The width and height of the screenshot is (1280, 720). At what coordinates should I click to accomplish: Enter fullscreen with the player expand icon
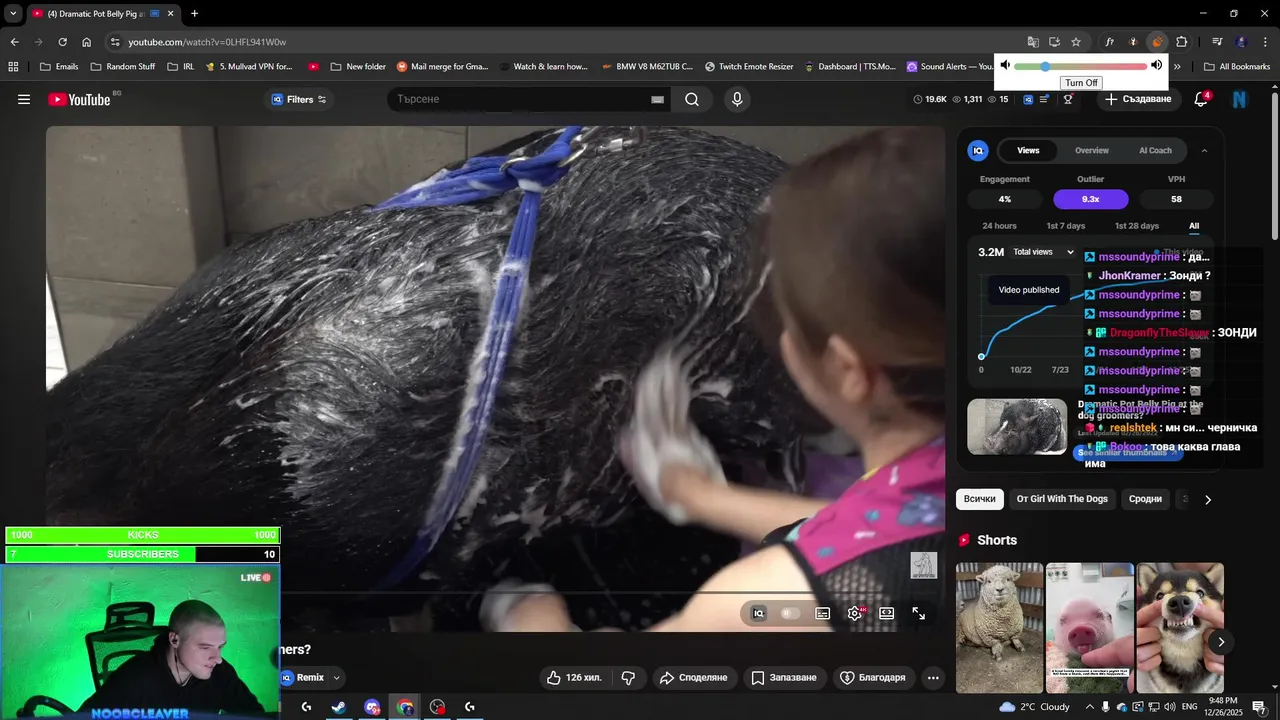pyautogui.click(x=918, y=613)
